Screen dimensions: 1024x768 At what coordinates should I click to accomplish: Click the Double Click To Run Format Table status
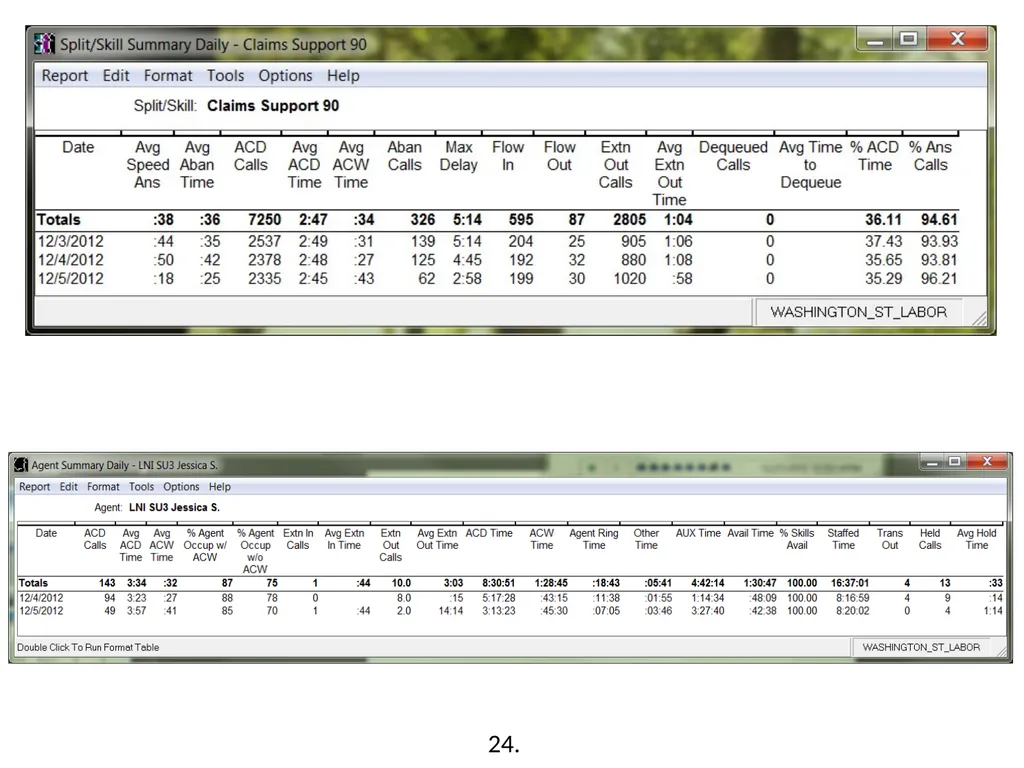pyautogui.click(x=88, y=647)
